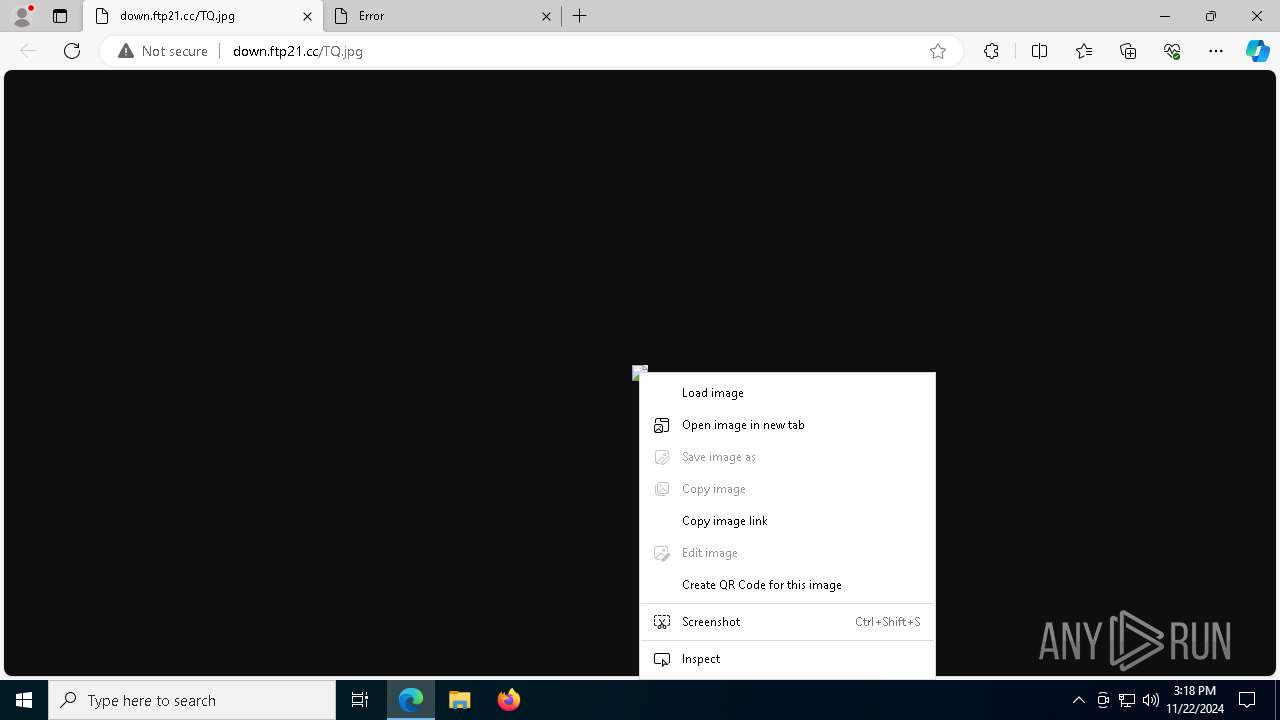Open the Favorites list
This screenshot has height=720, width=1280.
pyautogui.click(x=1084, y=51)
